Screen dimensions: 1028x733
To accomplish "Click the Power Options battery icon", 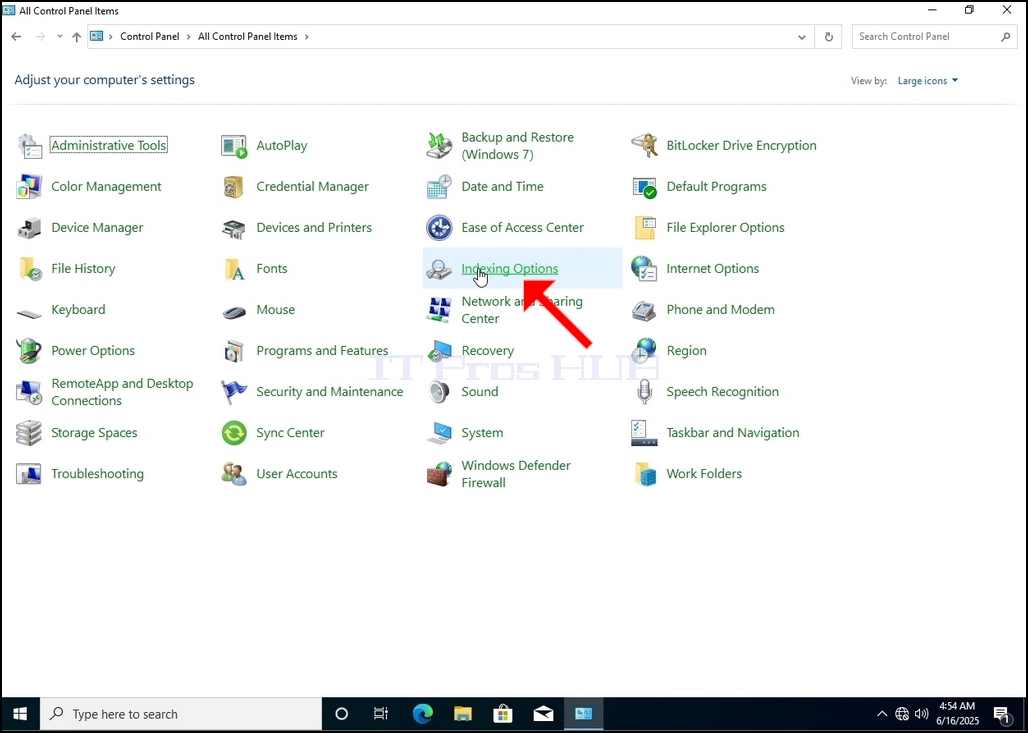I will pyautogui.click(x=30, y=351).
